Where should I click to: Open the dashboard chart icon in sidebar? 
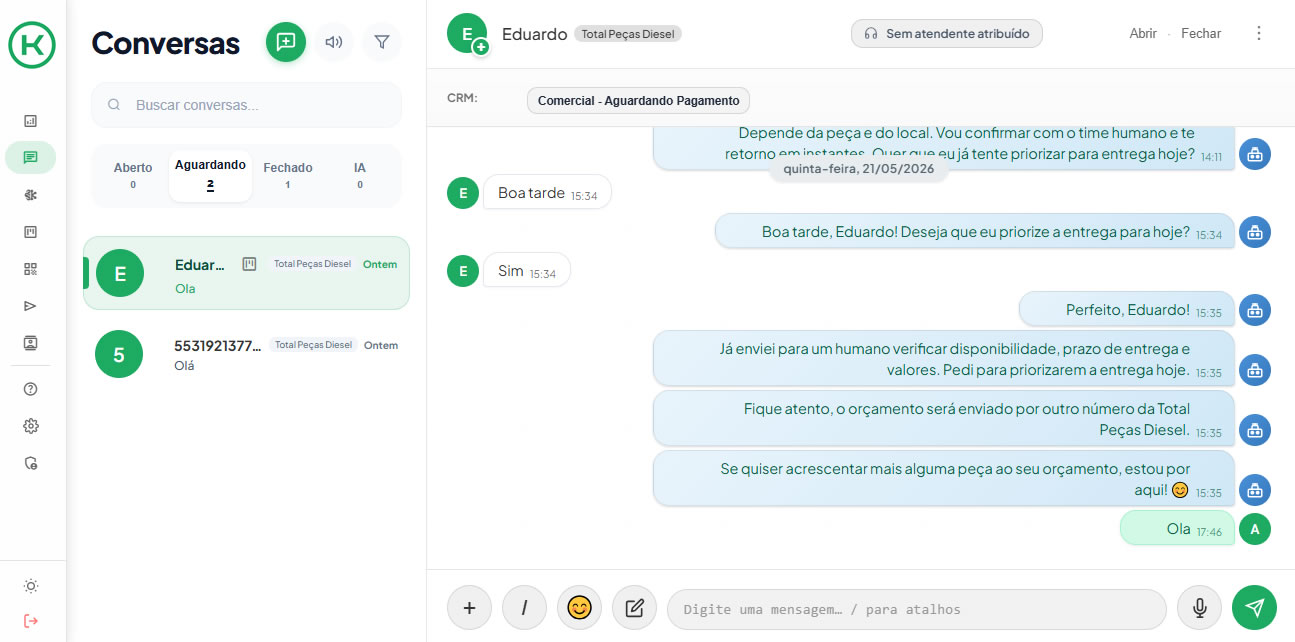[30, 121]
